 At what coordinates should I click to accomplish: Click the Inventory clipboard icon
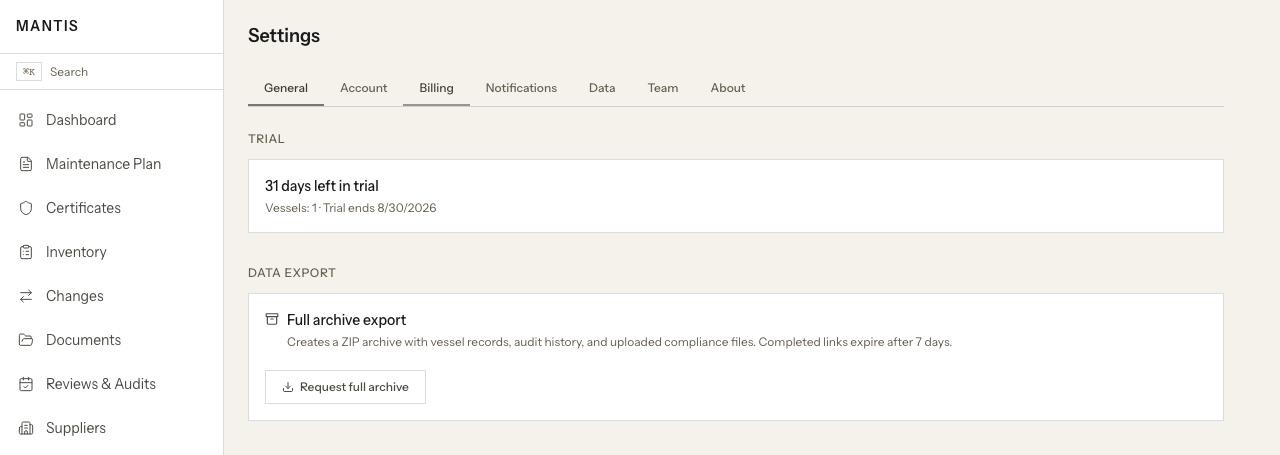[26, 252]
